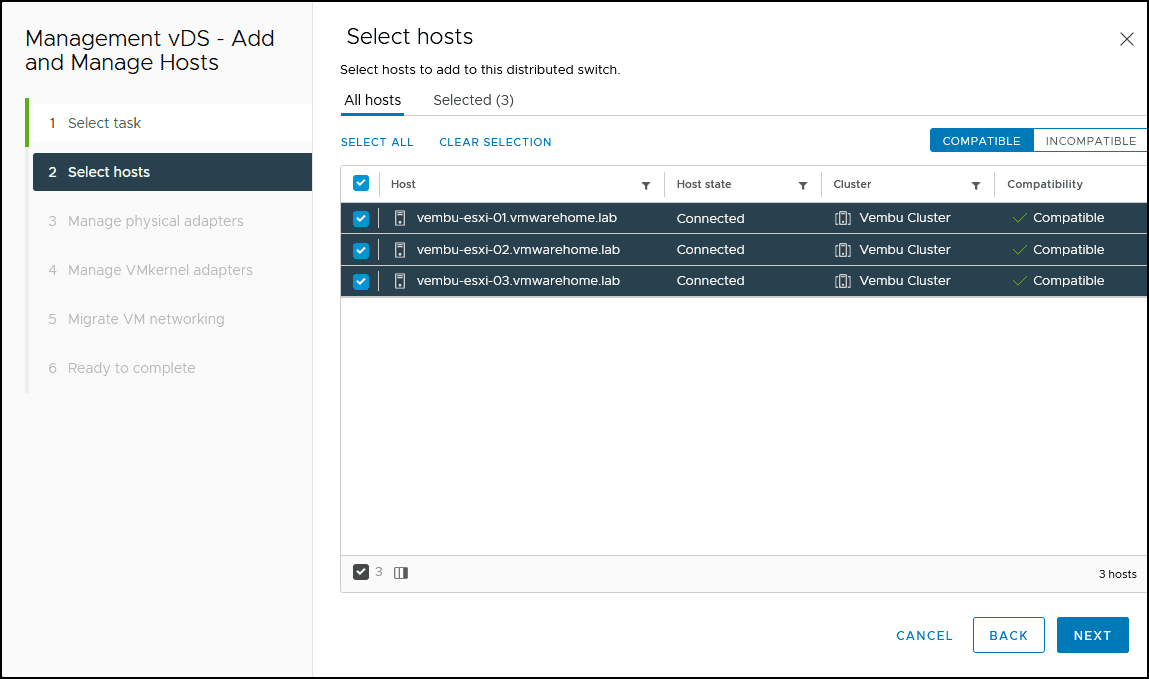The image size is (1149, 679).
Task: Click the Vembu Cluster icon in third row
Action: coord(843,281)
